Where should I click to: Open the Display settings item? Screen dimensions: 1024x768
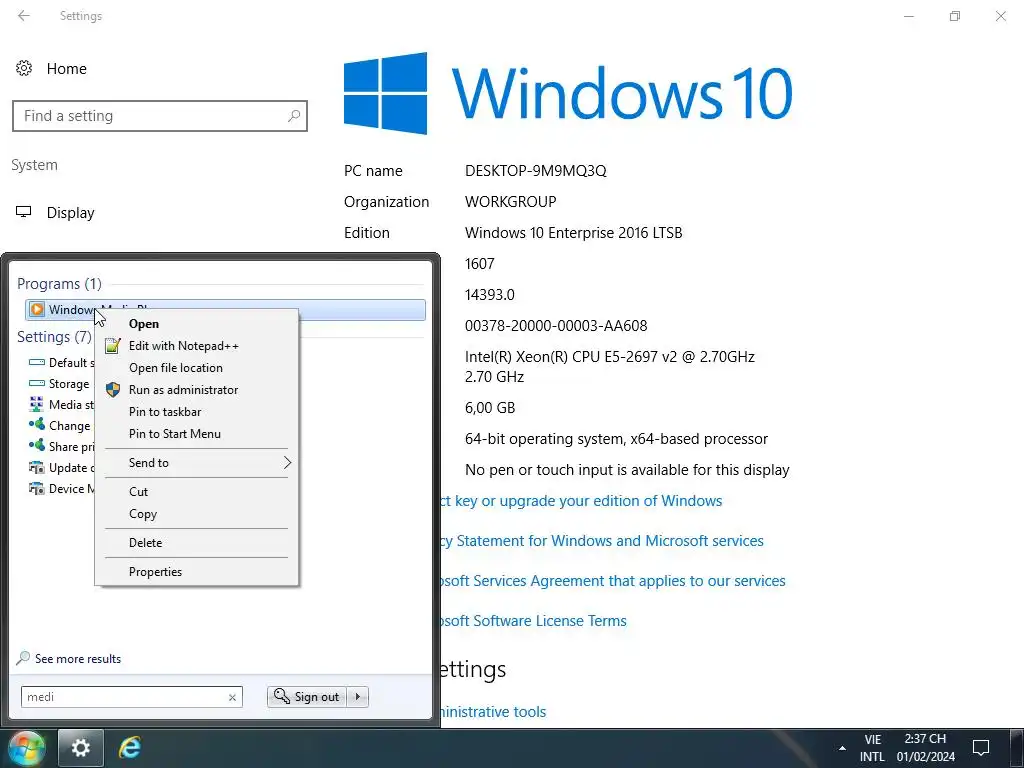coord(71,213)
